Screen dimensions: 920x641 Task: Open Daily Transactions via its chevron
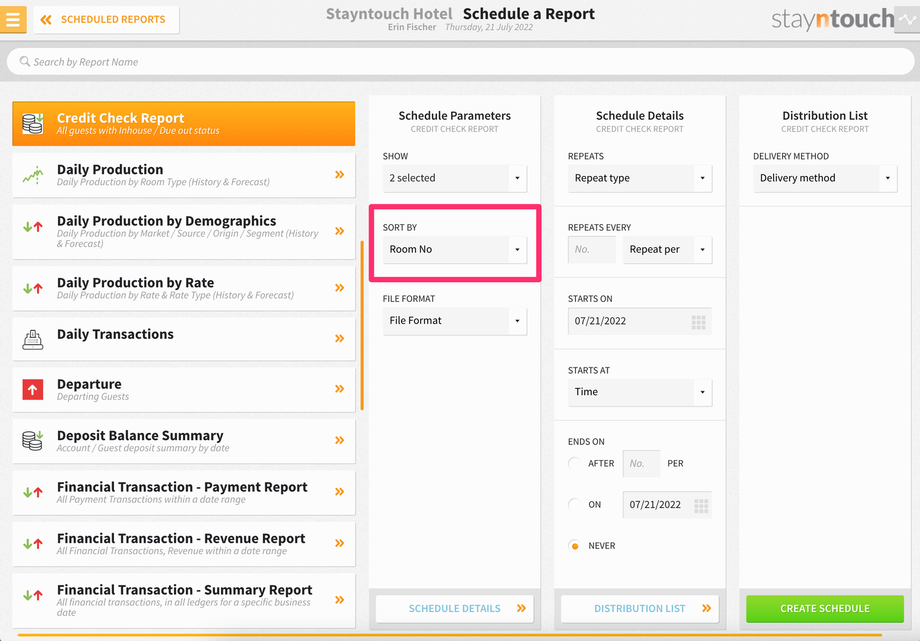pos(339,338)
